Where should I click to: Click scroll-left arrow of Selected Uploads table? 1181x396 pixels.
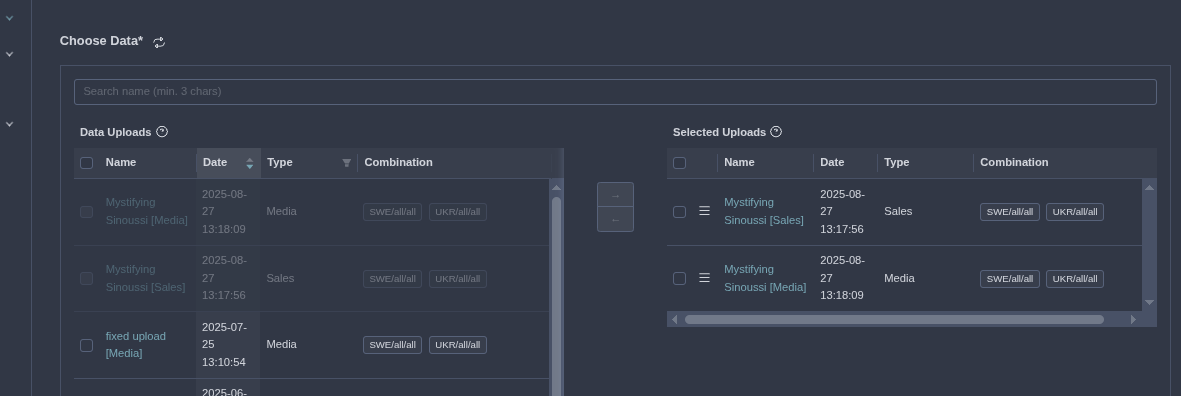click(x=675, y=319)
